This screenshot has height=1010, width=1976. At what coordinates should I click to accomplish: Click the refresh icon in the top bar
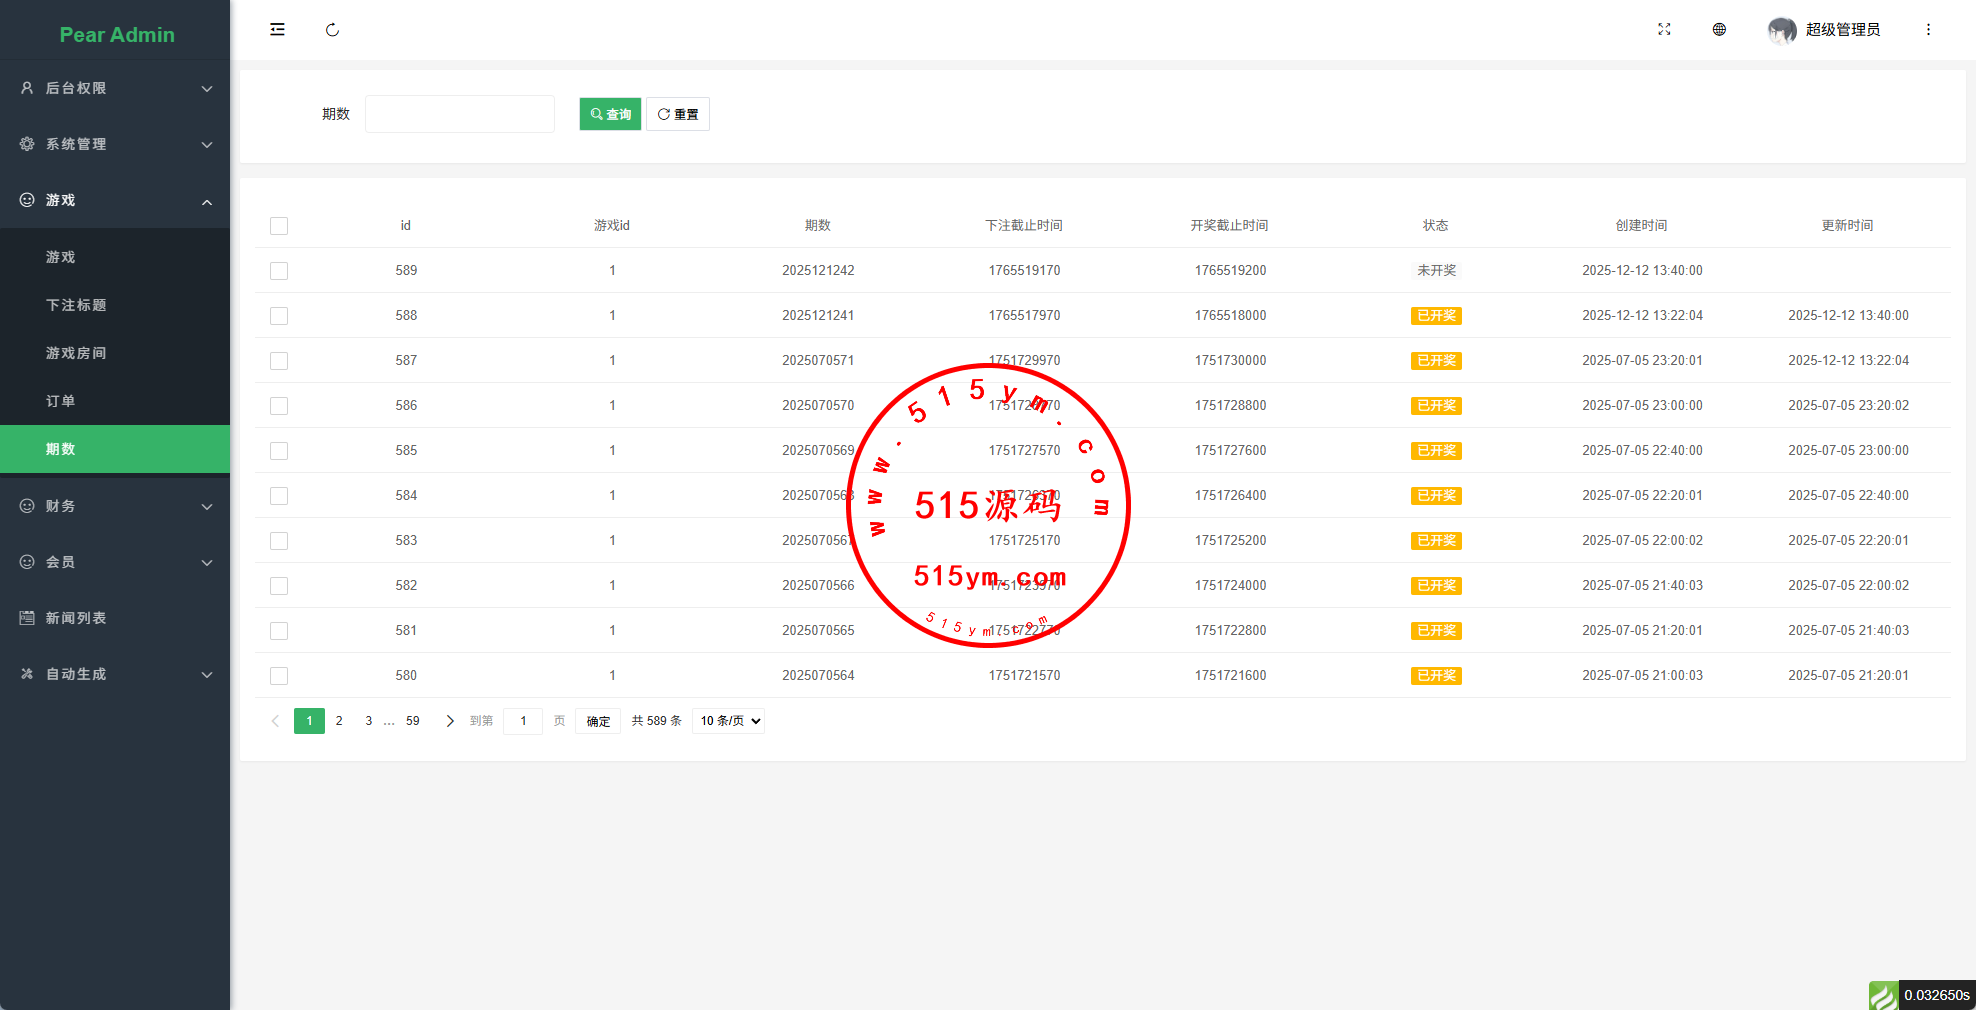tap(332, 30)
